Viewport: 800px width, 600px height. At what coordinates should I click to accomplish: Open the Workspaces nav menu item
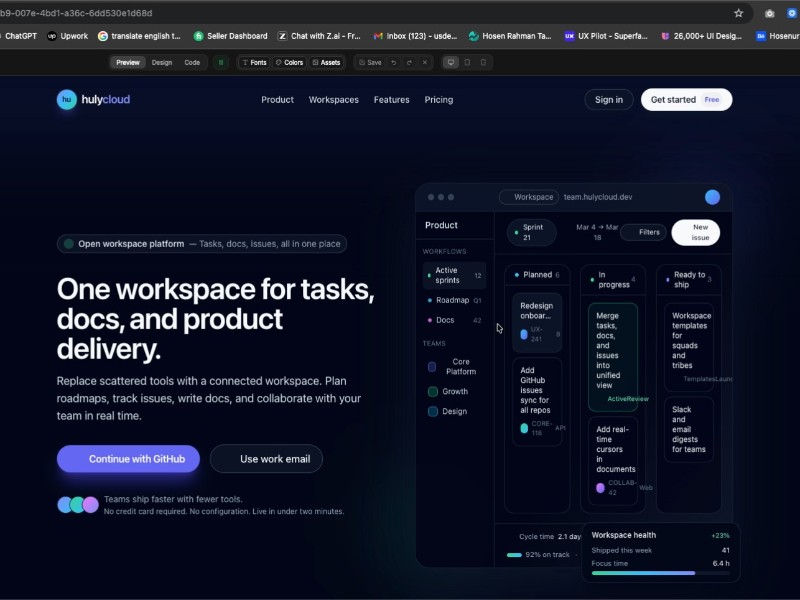coord(333,100)
